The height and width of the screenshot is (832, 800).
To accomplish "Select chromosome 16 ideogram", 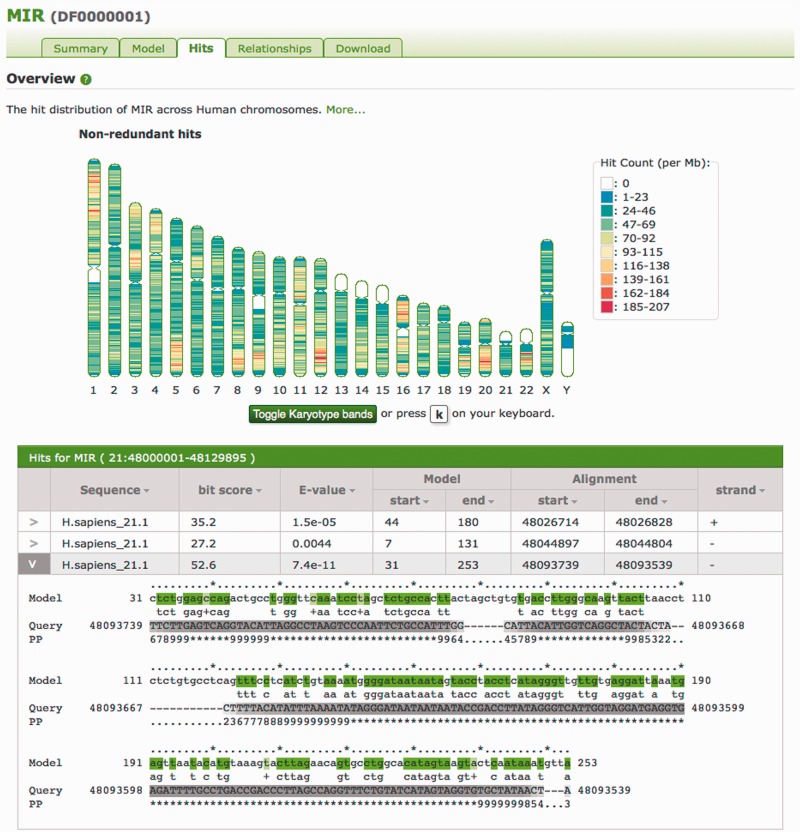I will [403, 336].
